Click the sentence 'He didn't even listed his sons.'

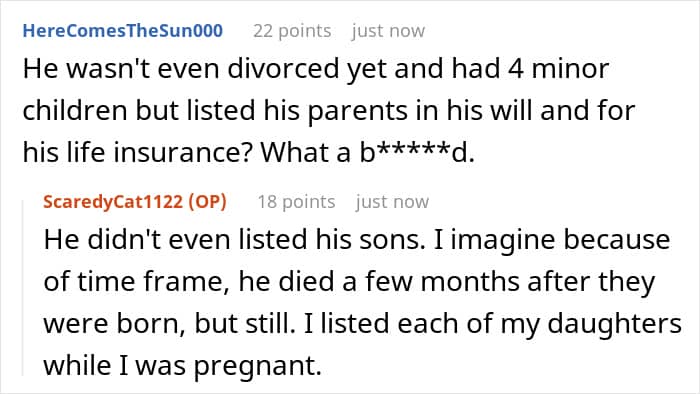[x=234, y=240]
